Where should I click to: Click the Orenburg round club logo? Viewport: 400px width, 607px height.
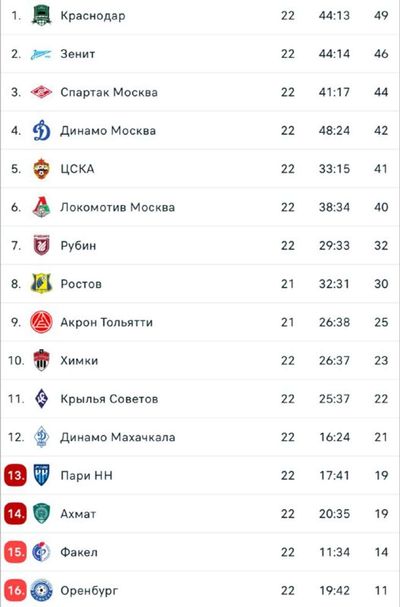41,590
